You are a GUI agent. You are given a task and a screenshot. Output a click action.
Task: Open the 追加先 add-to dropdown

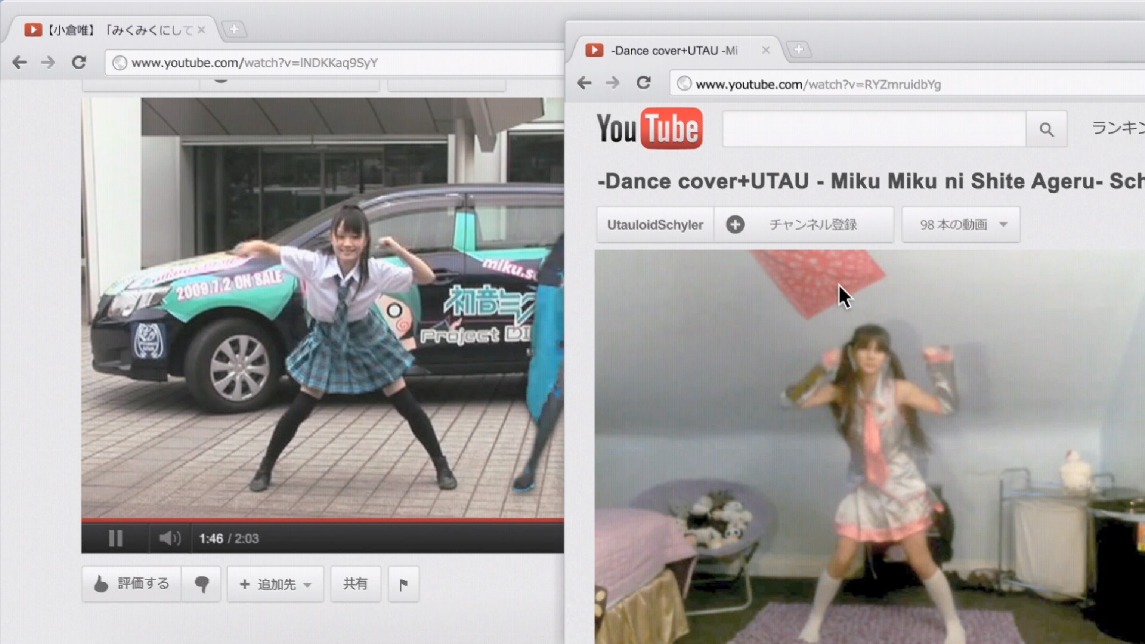point(275,585)
